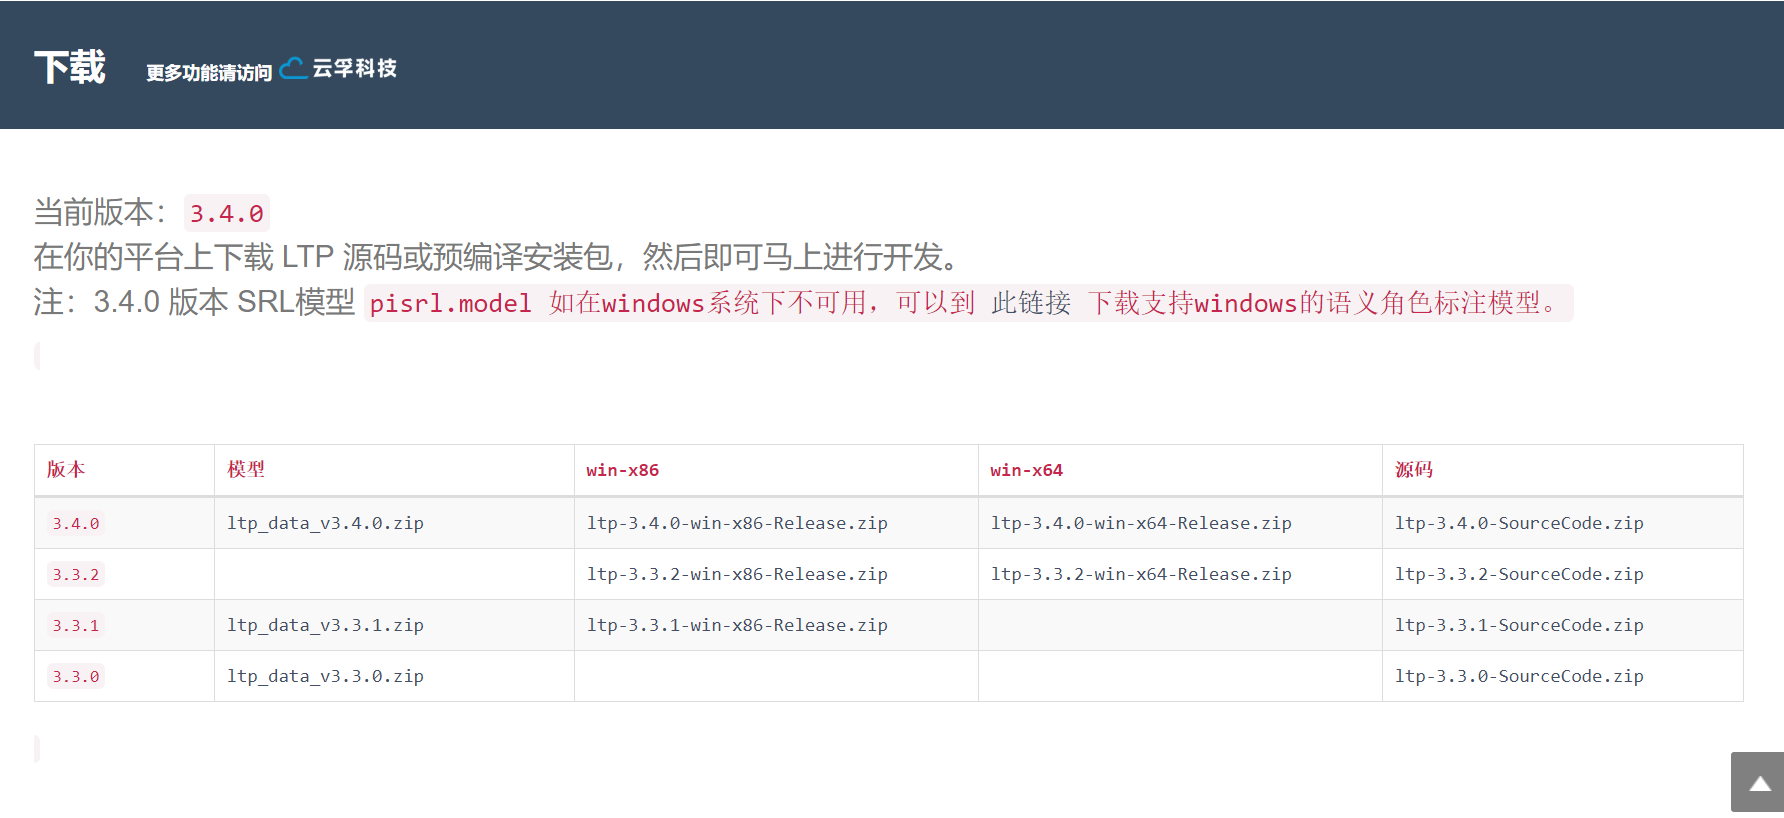
Task: Download ltp-3.4.0-win-x86-Release.zip
Action: [x=737, y=523]
